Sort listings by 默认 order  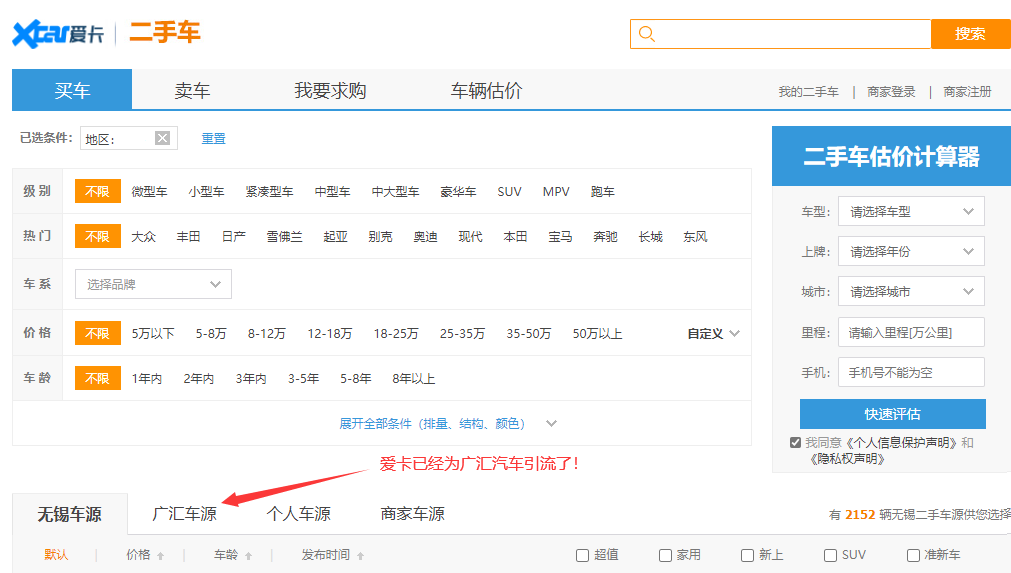click(x=56, y=554)
